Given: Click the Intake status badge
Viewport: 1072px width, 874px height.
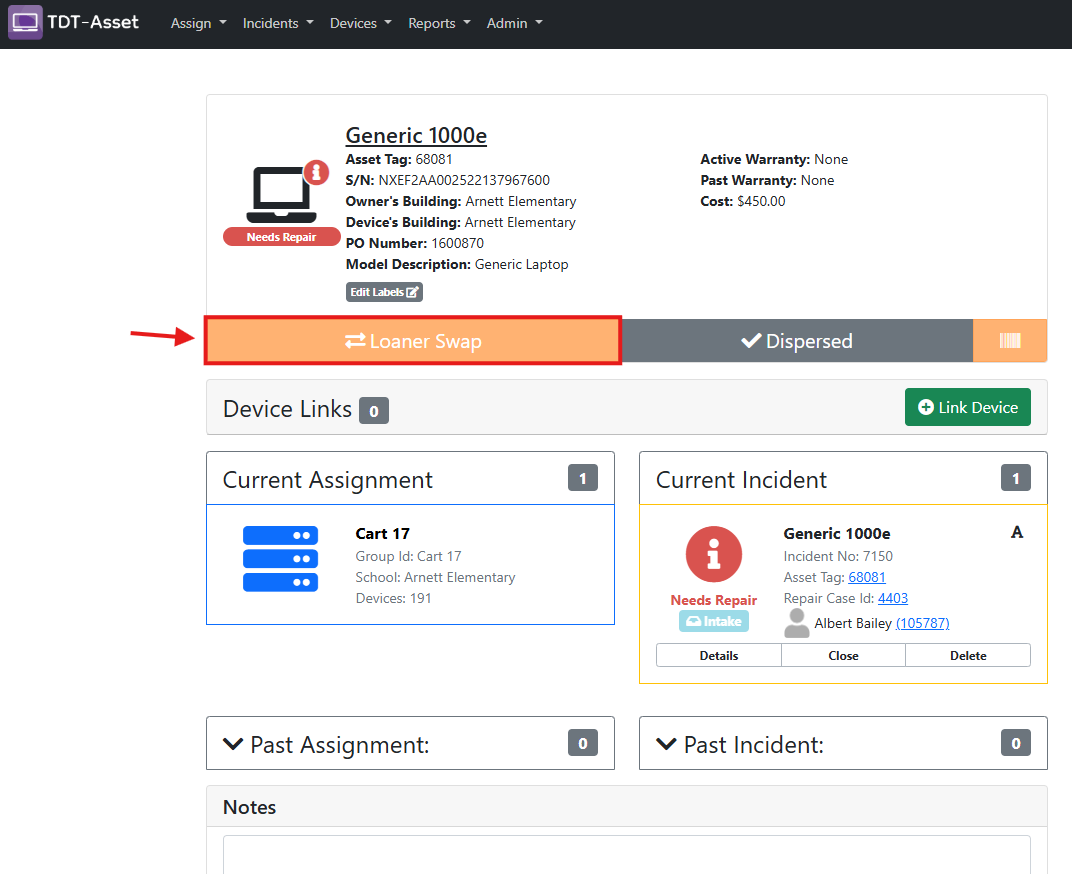Looking at the screenshot, I should tap(714, 621).
